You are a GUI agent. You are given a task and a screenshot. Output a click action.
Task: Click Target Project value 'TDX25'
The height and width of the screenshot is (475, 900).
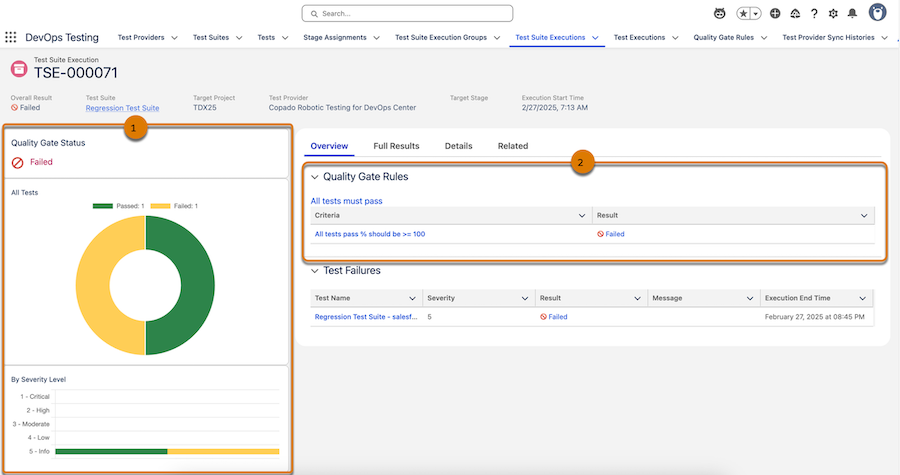pyautogui.click(x=205, y=108)
